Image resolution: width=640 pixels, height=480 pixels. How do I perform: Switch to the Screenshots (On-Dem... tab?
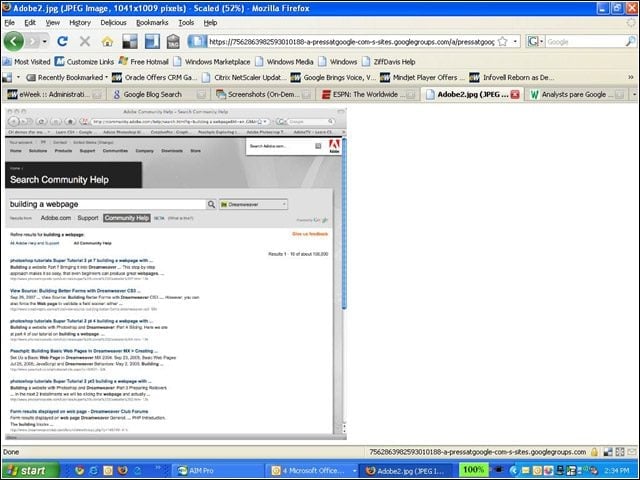click(x=263, y=94)
